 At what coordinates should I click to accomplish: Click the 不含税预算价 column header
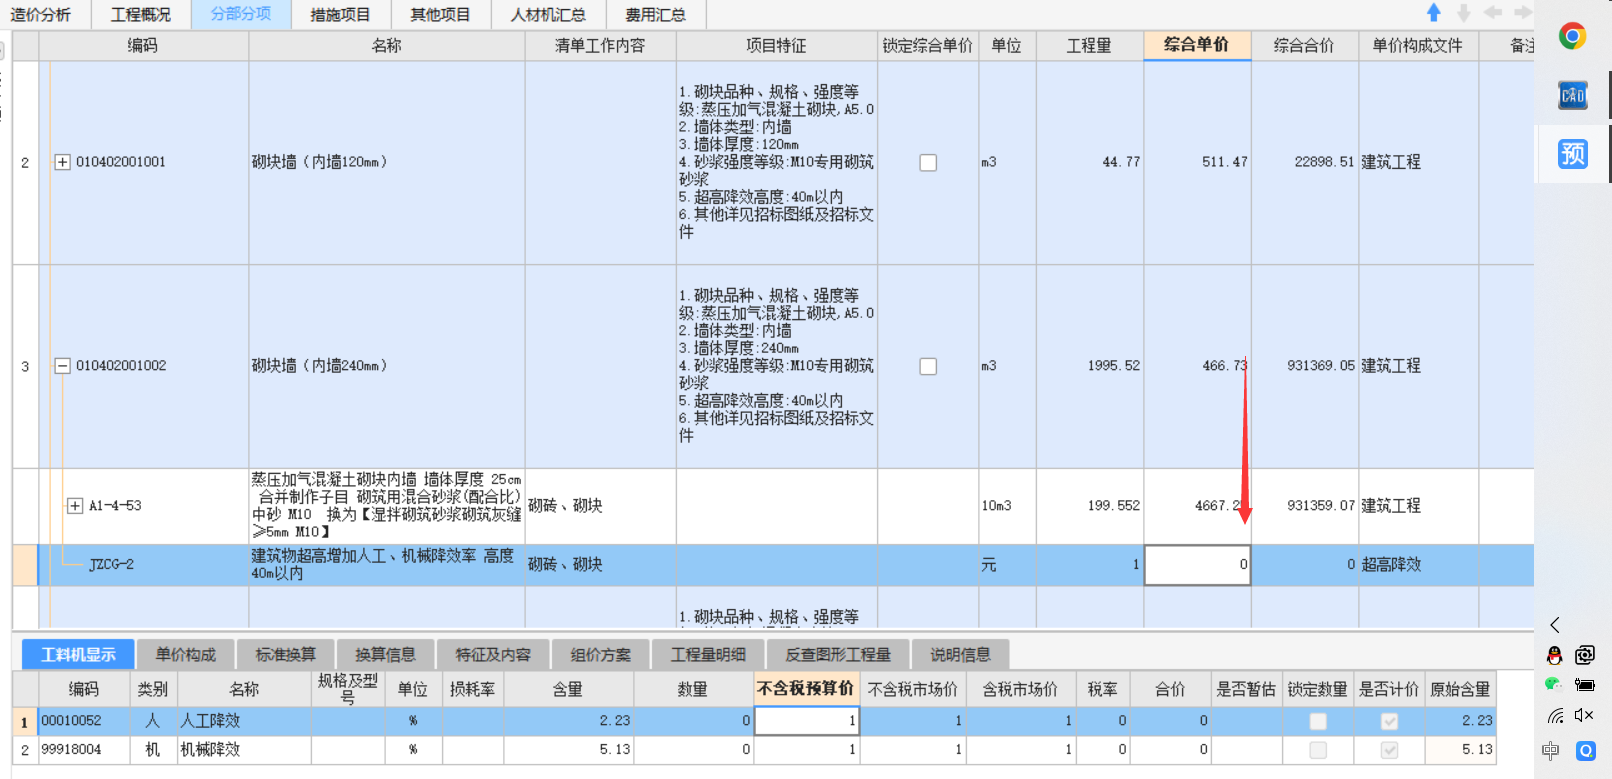[x=806, y=689]
